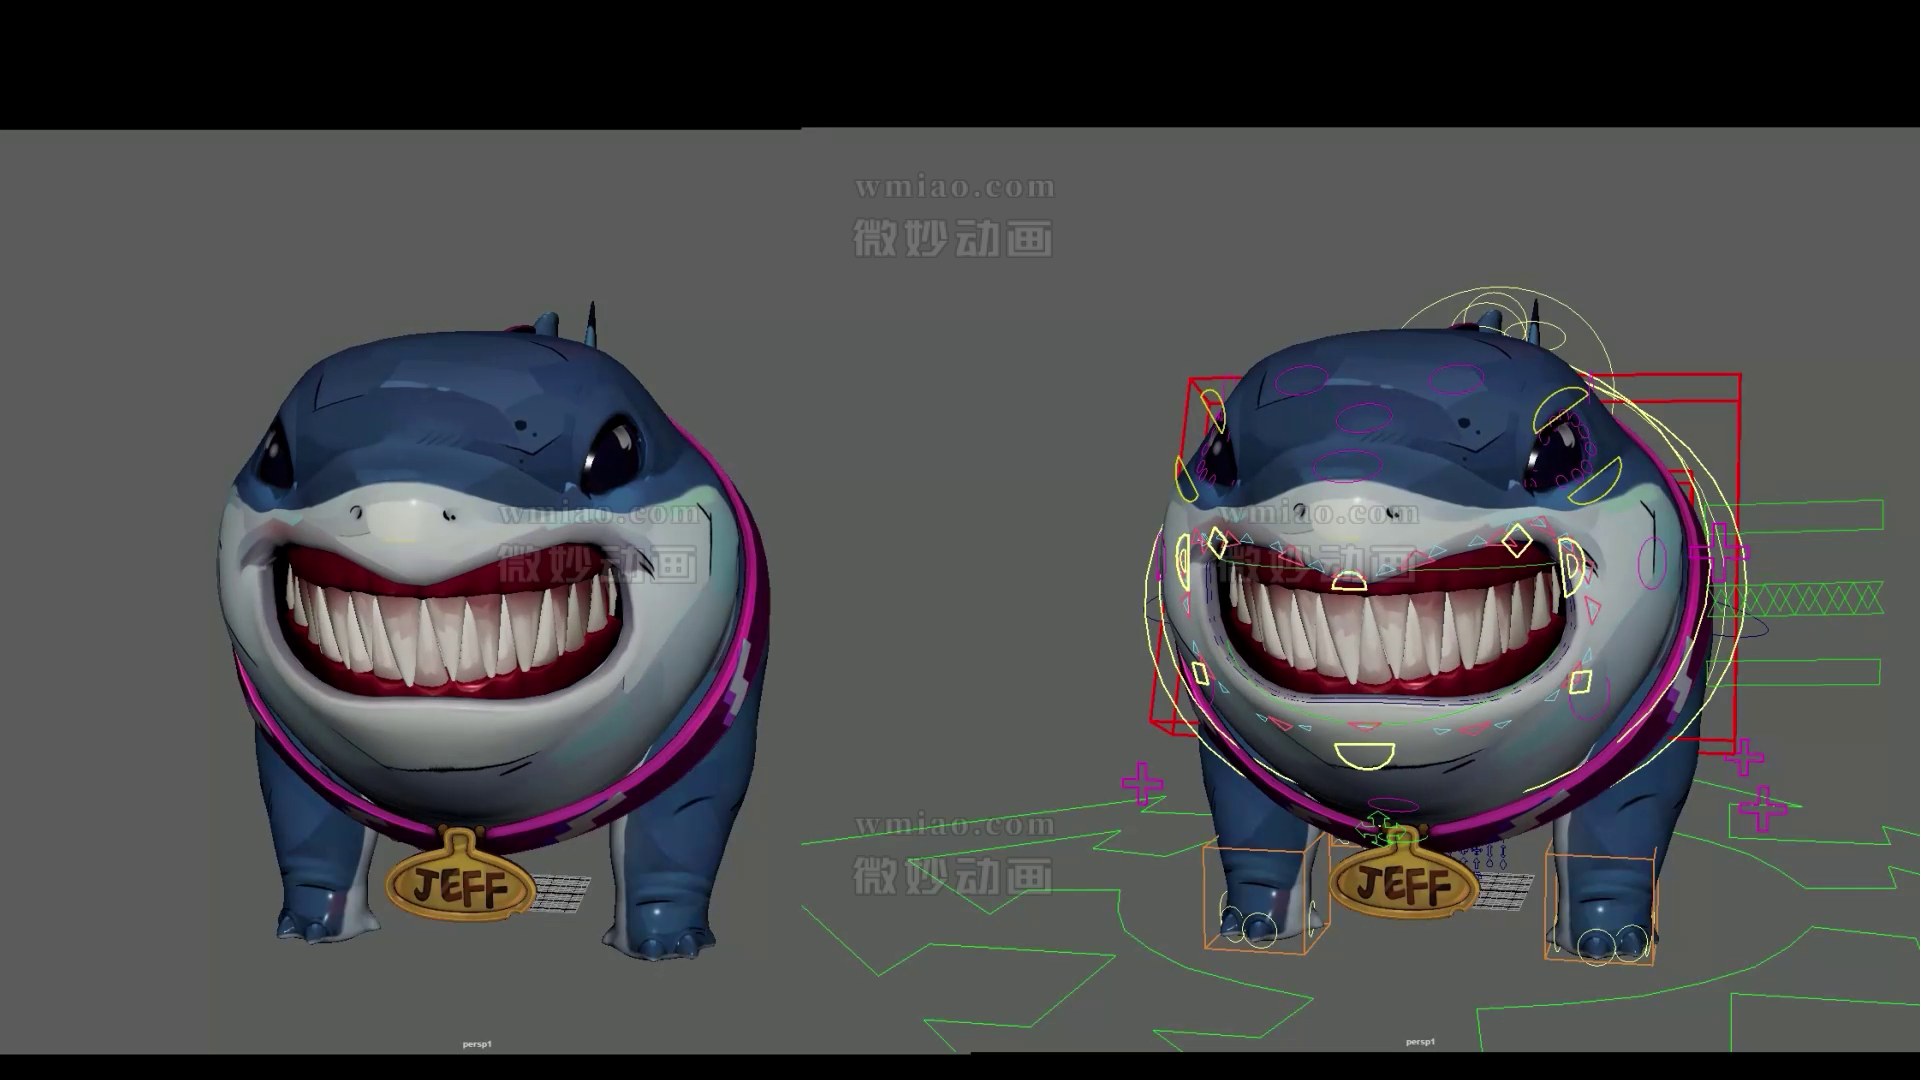1920x1080 pixels.
Task: Click the yellow square control on right lower cheek
Action: pyautogui.click(x=1580, y=682)
